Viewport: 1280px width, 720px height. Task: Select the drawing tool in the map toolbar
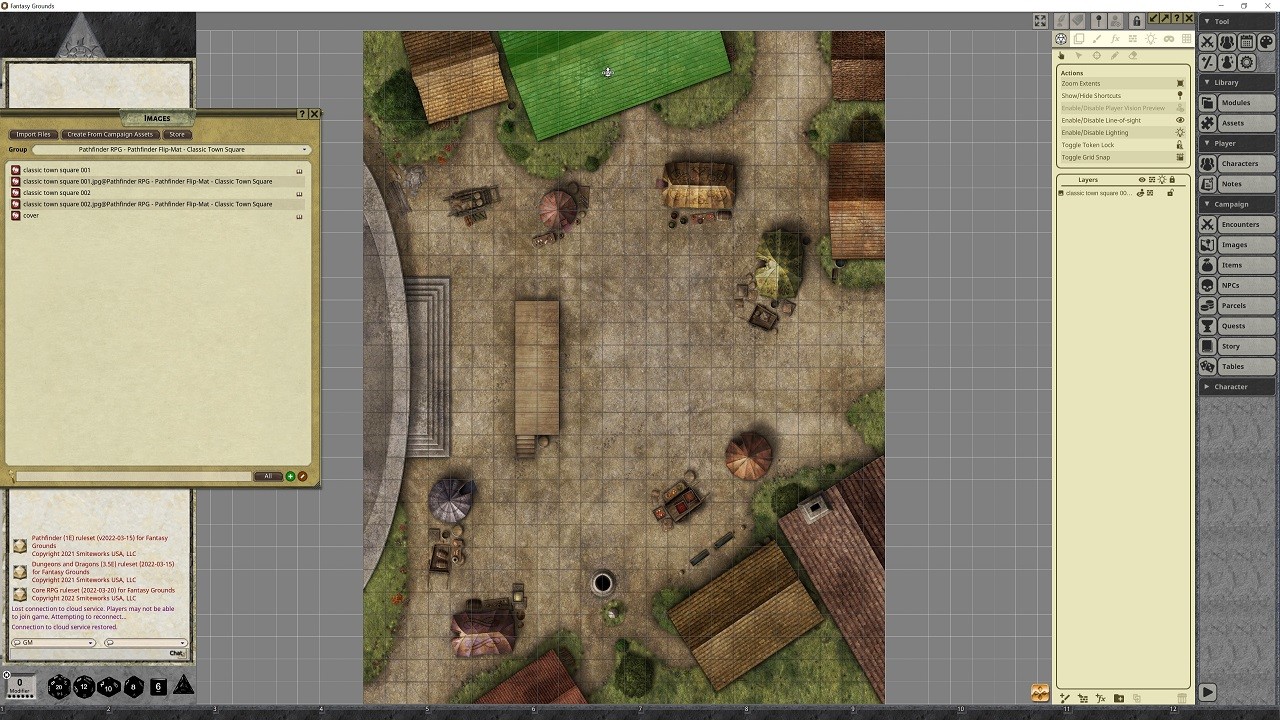[1097, 39]
